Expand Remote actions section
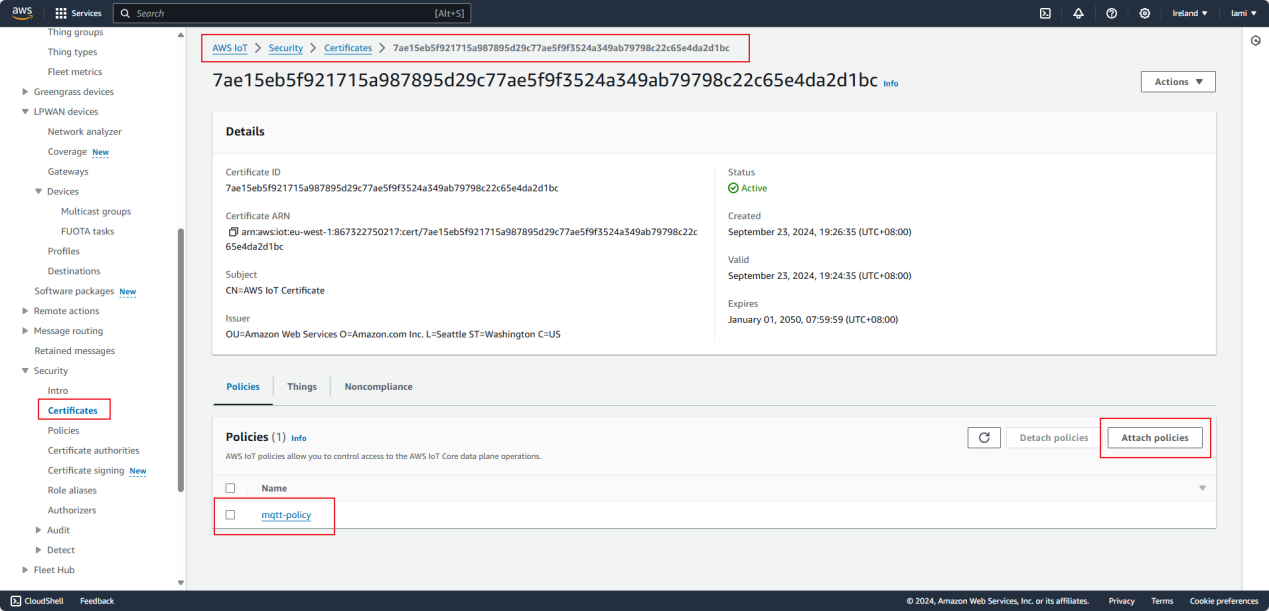Screen dimensions: 1269x611 25,311
